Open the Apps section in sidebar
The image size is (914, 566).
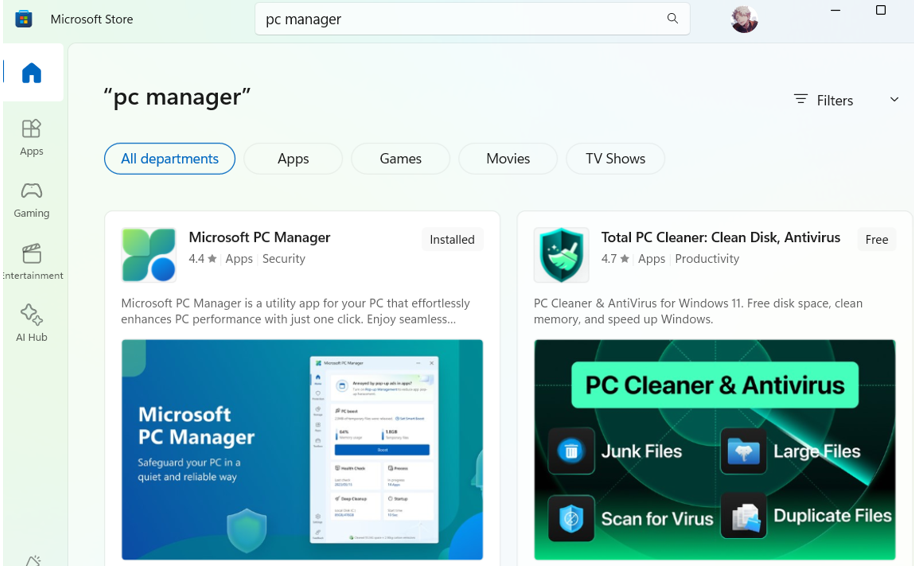tap(31, 138)
